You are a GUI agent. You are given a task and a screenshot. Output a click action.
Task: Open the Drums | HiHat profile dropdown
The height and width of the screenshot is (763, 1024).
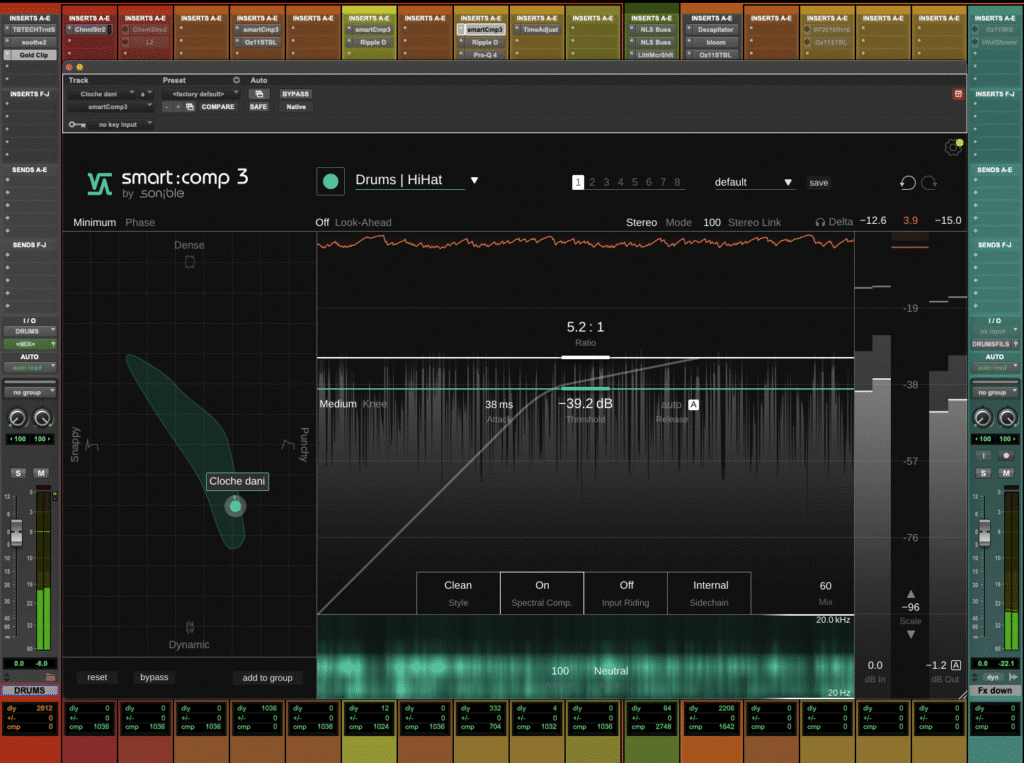tap(474, 181)
